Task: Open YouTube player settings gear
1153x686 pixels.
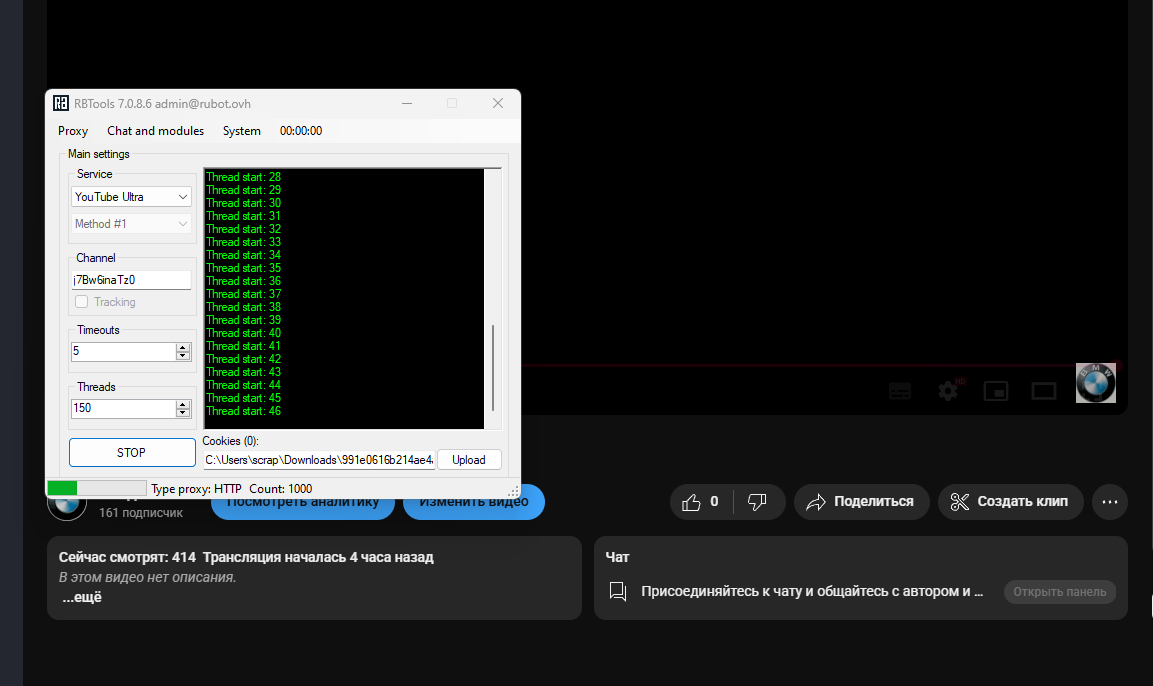Action: 948,391
